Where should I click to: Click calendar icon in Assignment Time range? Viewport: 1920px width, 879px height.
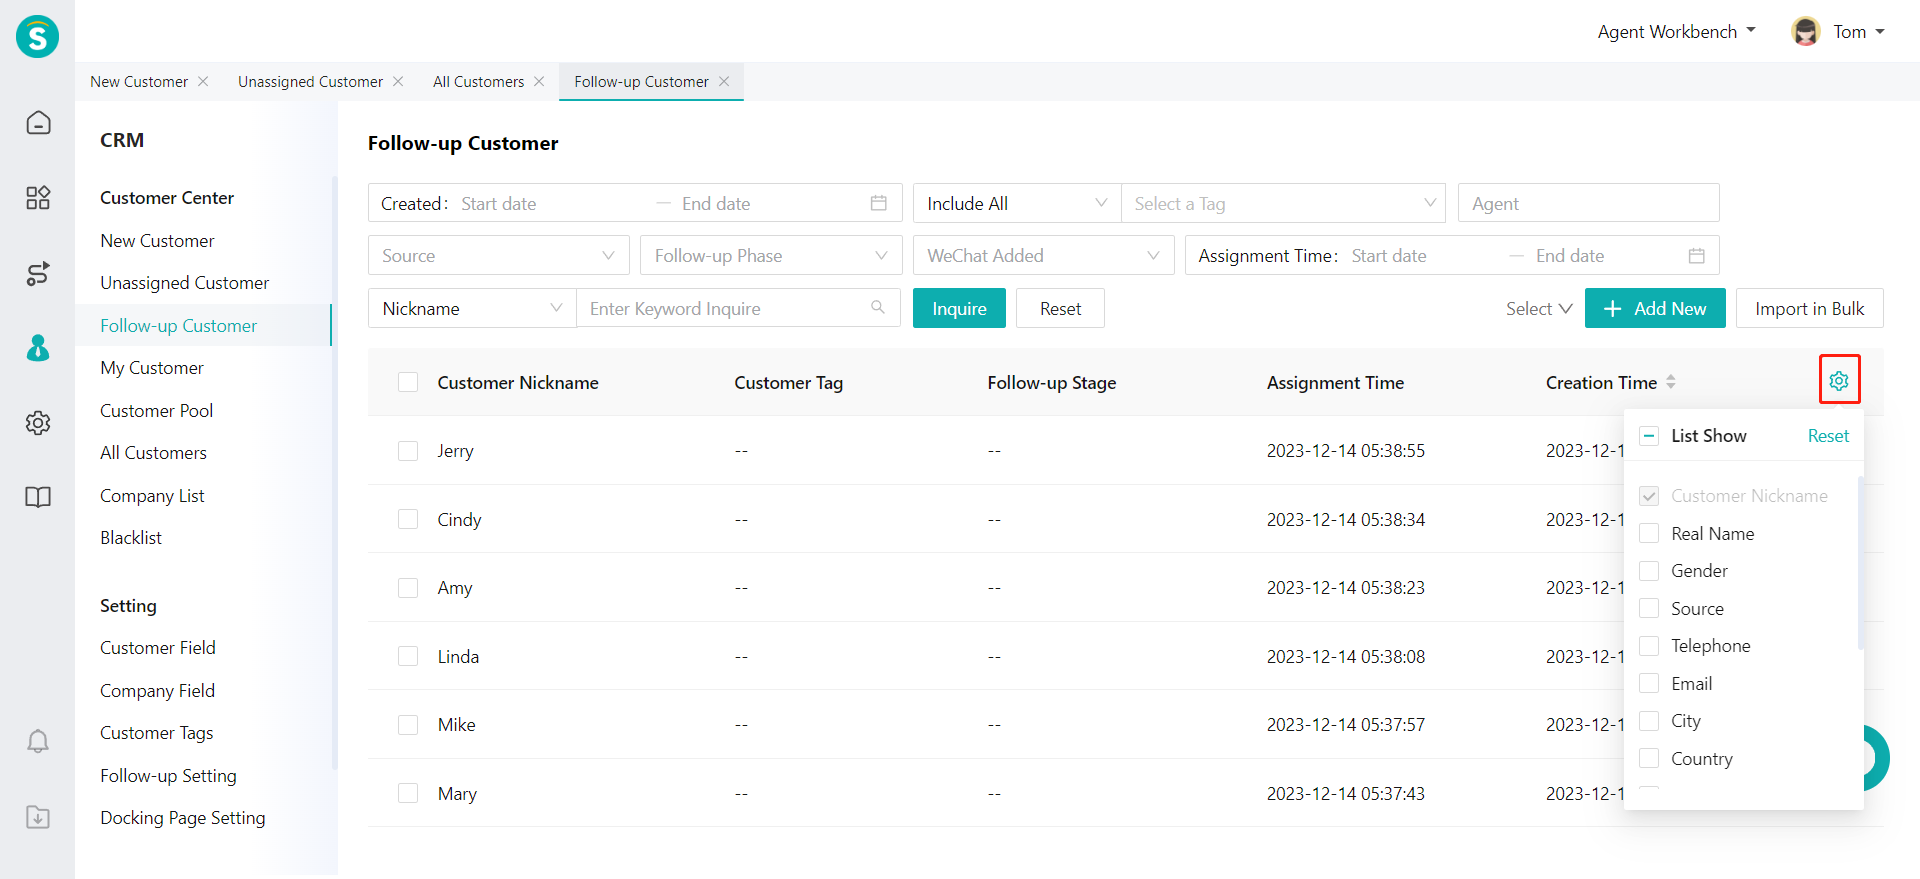pyautogui.click(x=1697, y=255)
